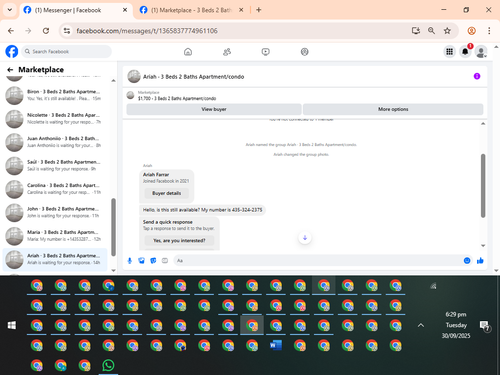
Task: Click the More options button
Action: (x=393, y=109)
